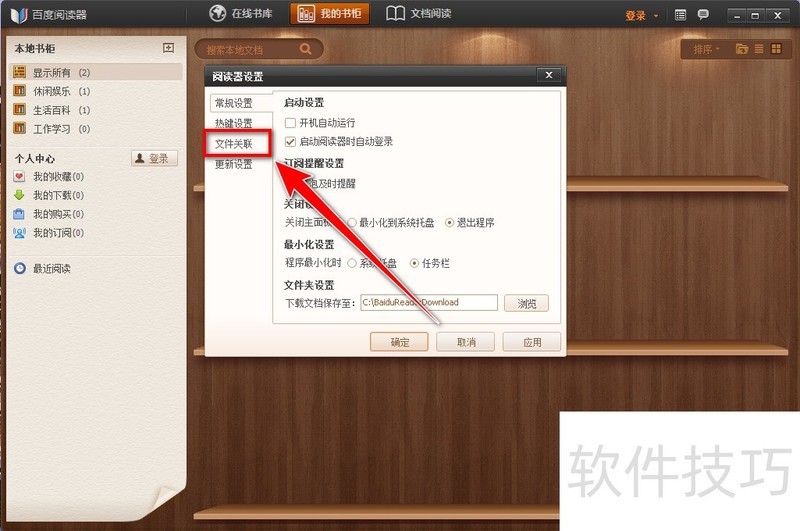Click the subscription icon for 我的订阅

click(x=19, y=233)
